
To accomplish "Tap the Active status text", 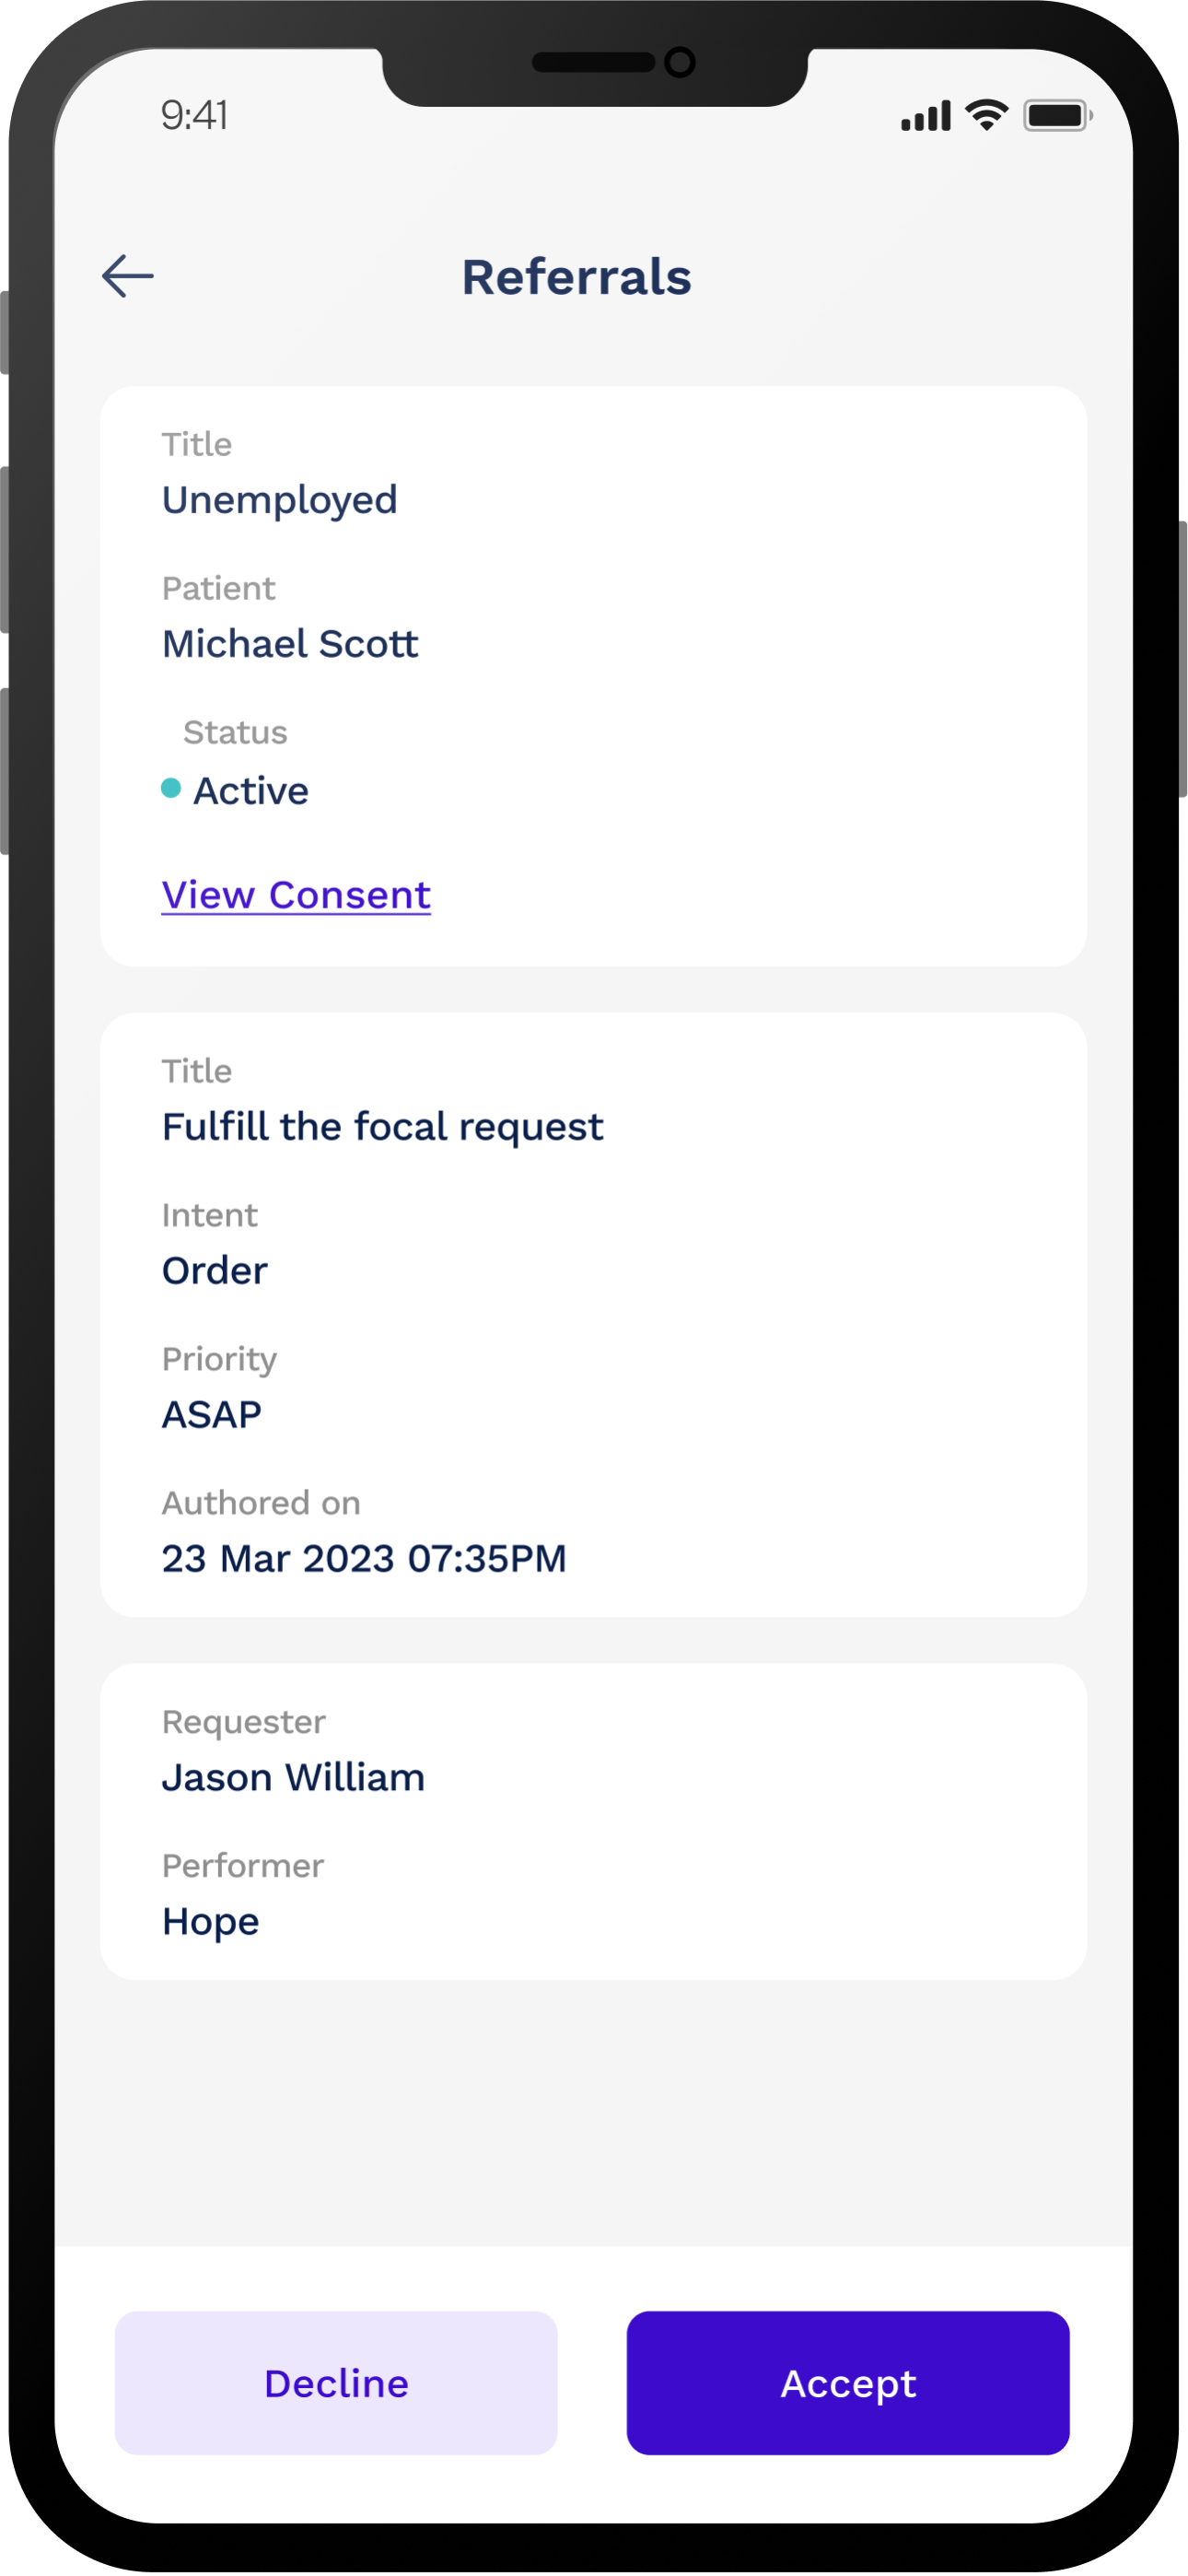I will tap(251, 790).
